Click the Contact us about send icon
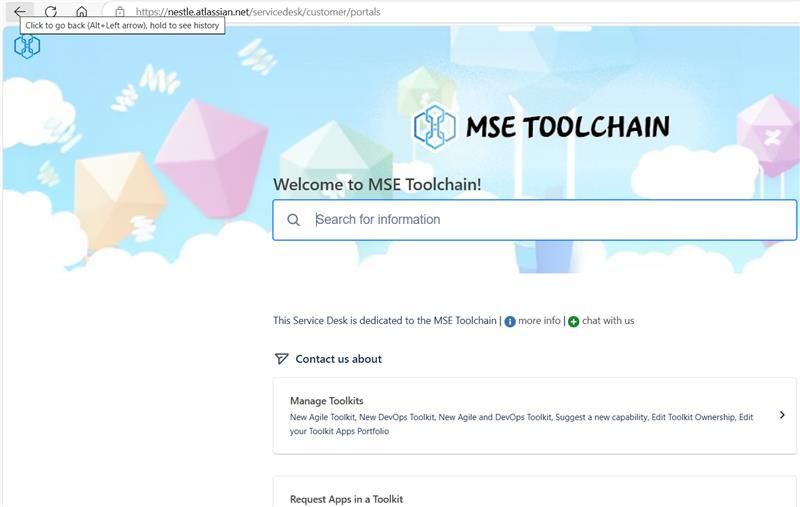 (282, 359)
